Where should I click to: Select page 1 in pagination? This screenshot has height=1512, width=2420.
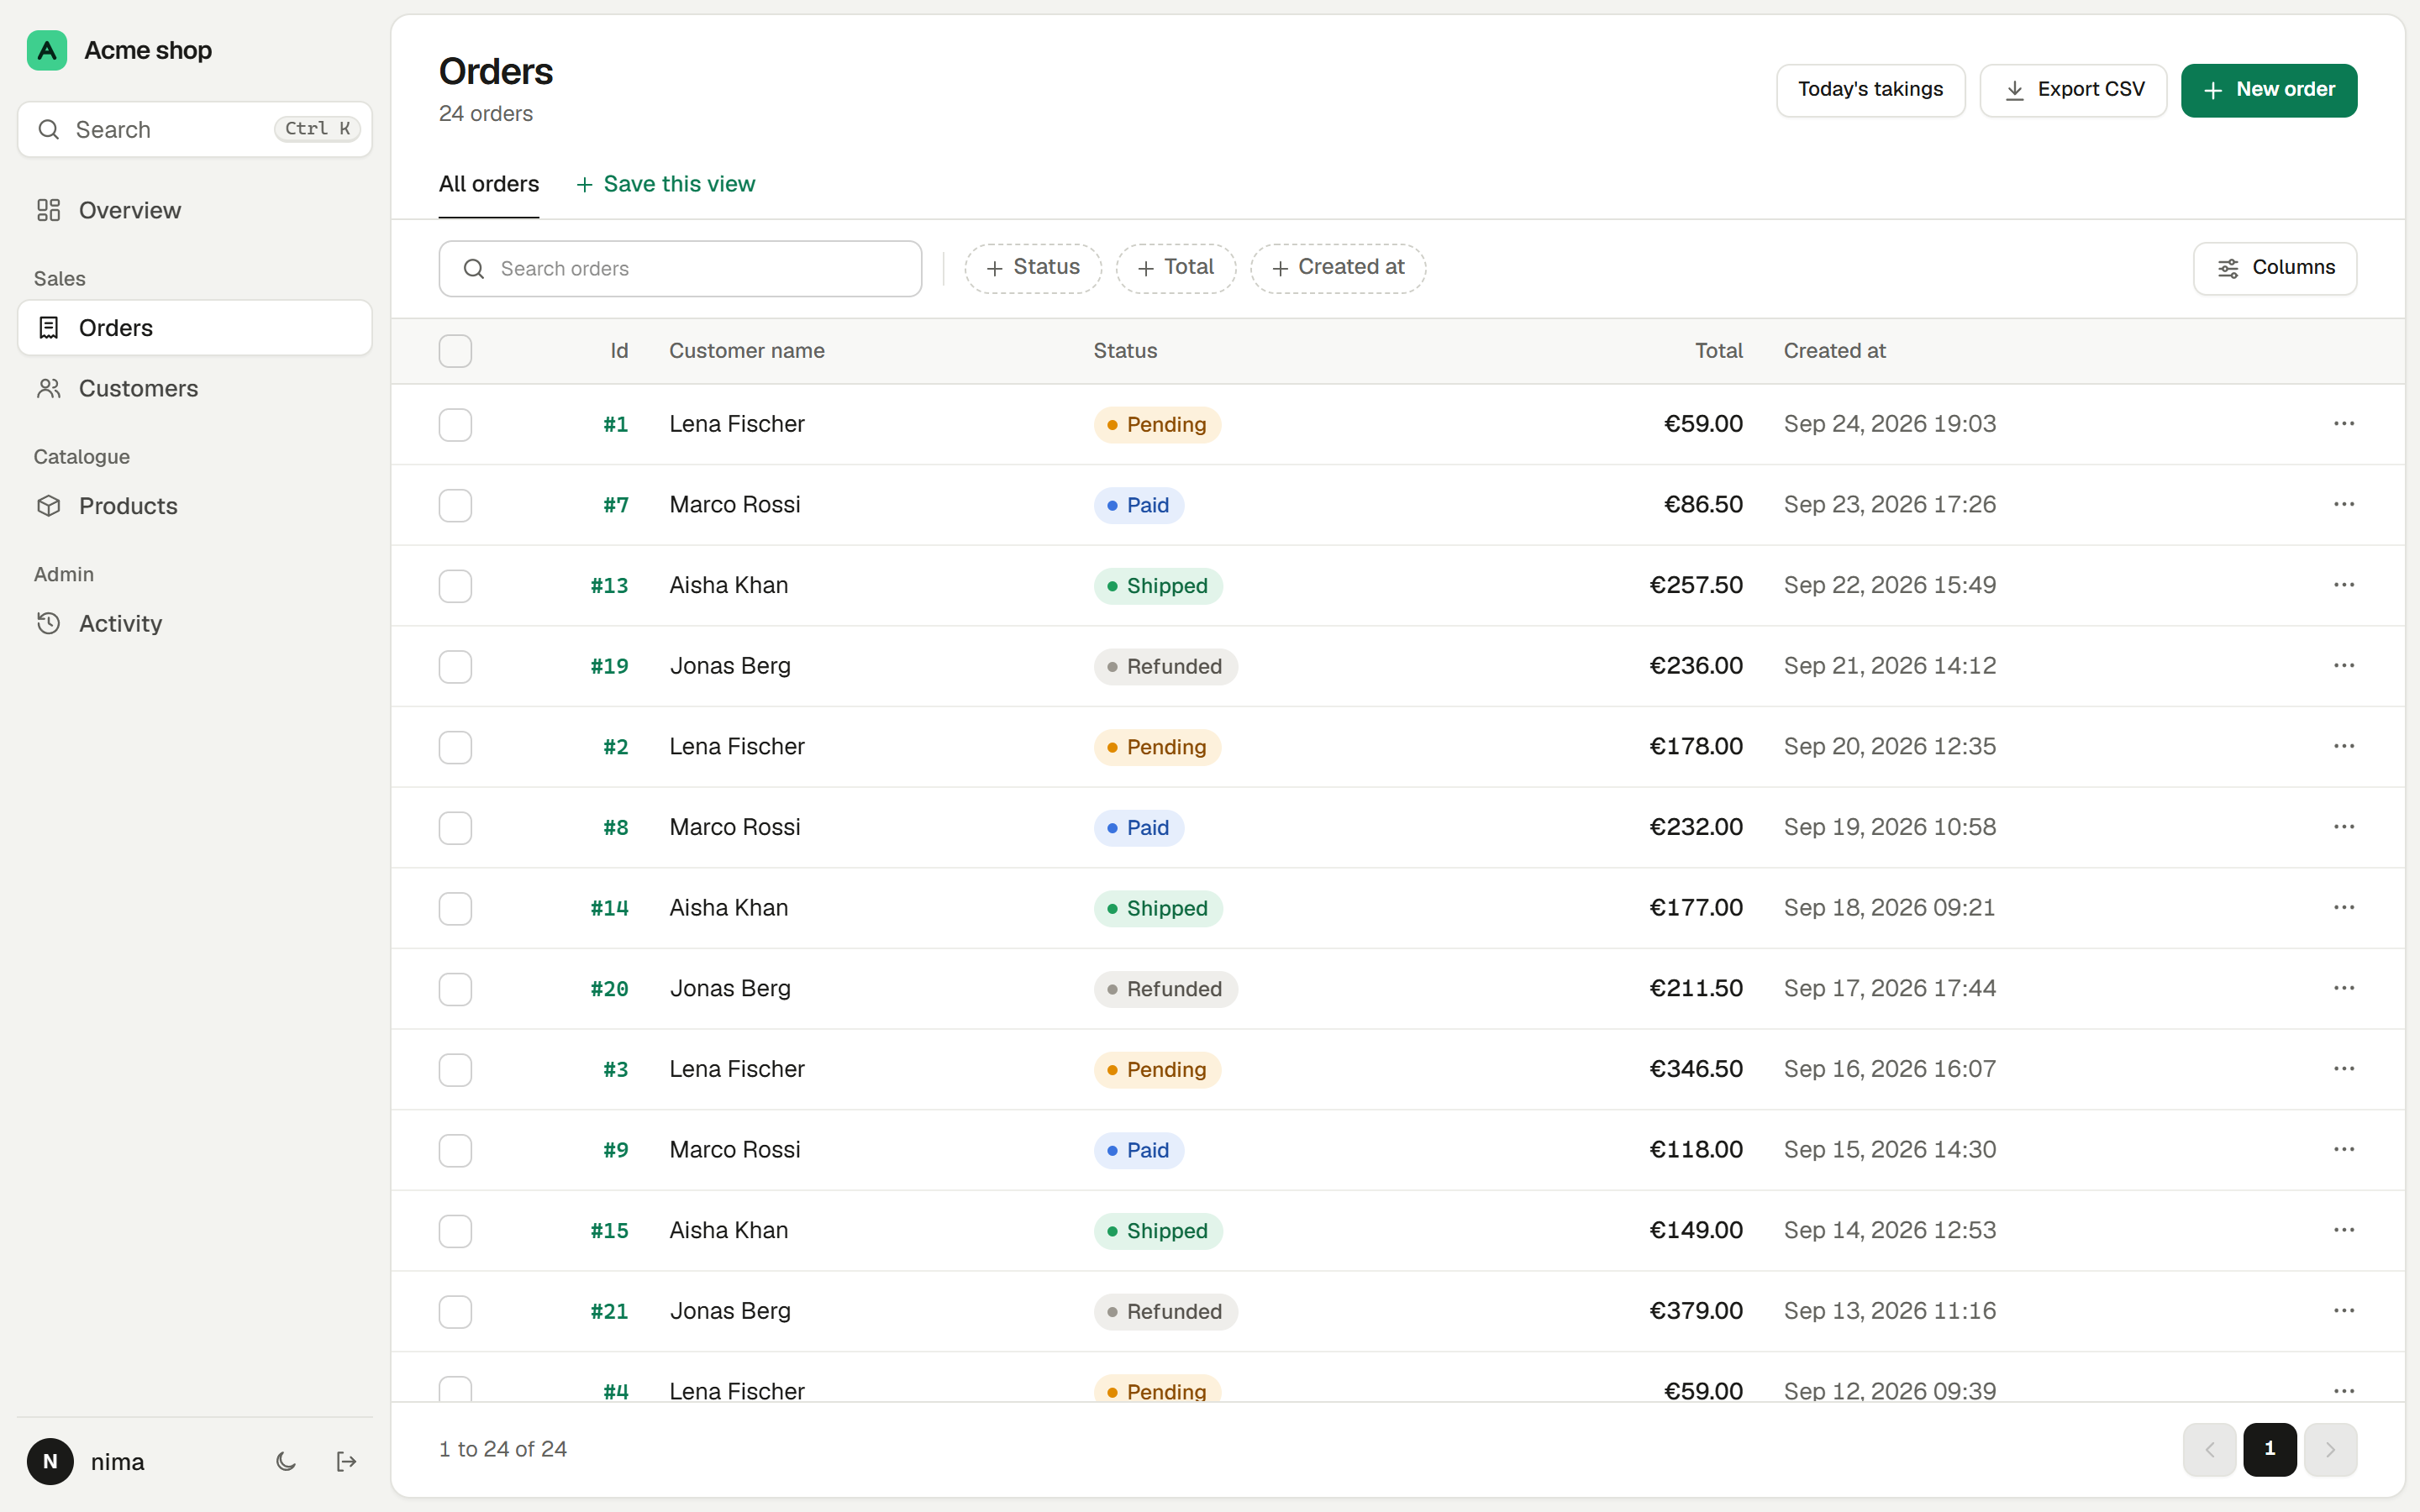pos(2270,1449)
